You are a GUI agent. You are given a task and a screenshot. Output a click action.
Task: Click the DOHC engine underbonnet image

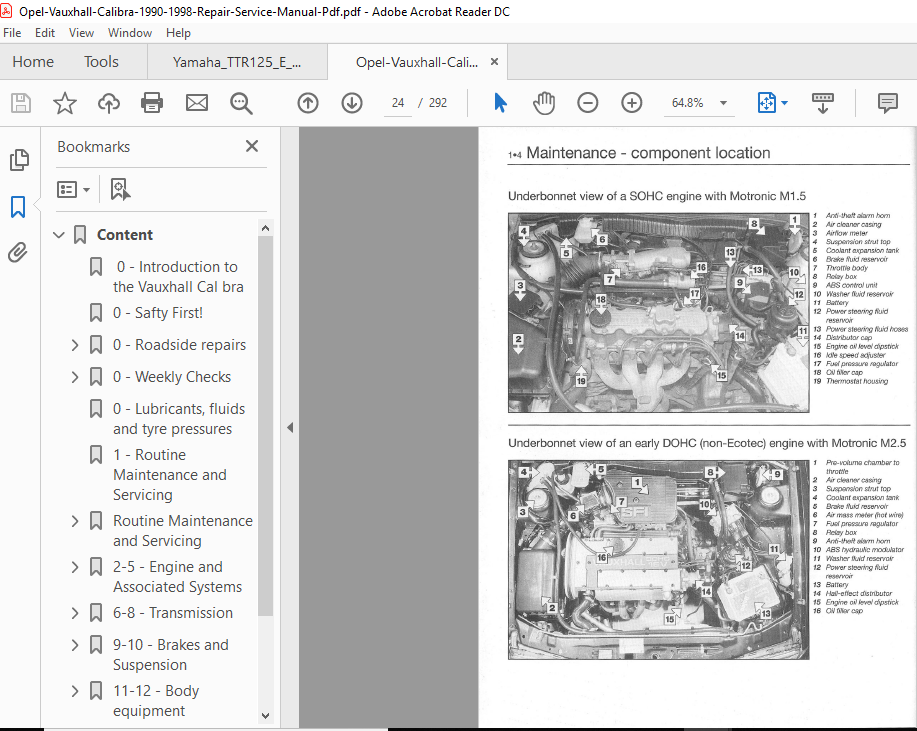pos(659,560)
